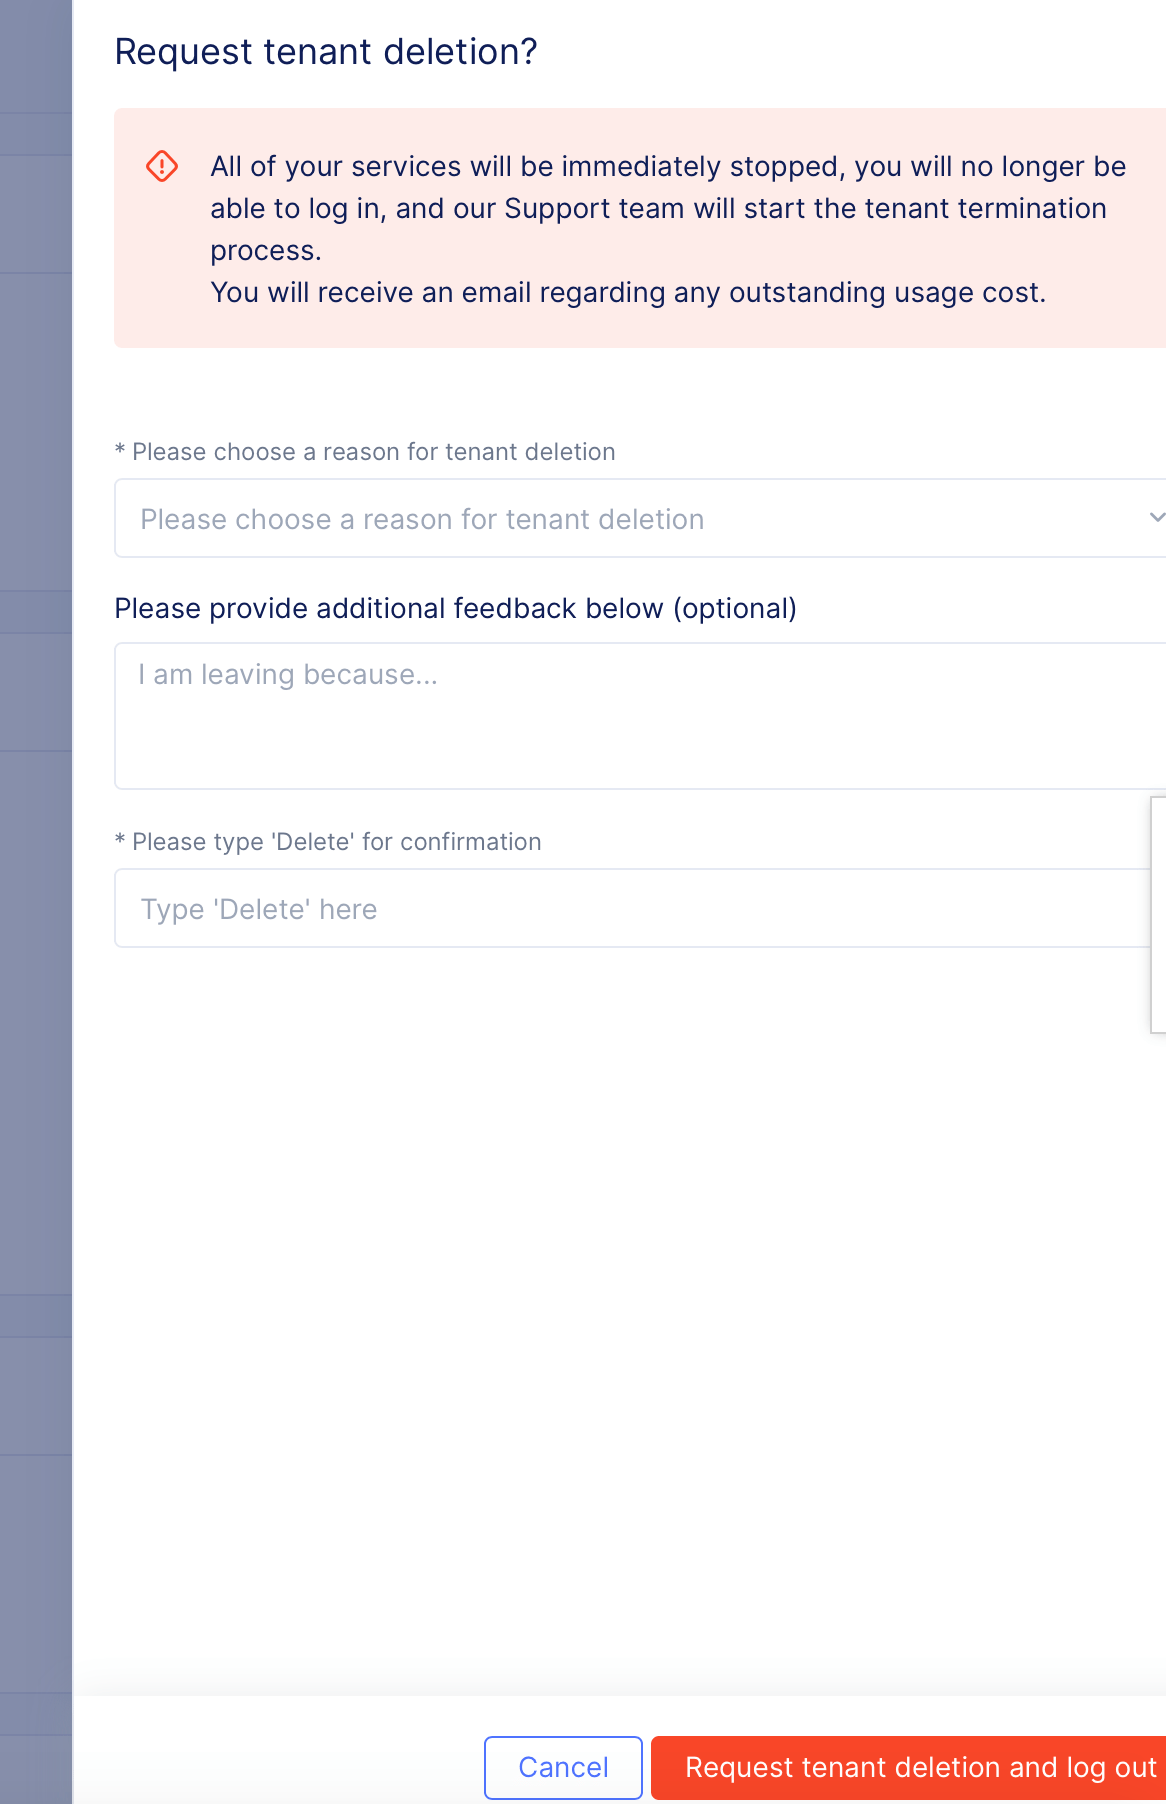Click the red warning alert icon
The width and height of the screenshot is (1166, 1804).
pos(161,165)
